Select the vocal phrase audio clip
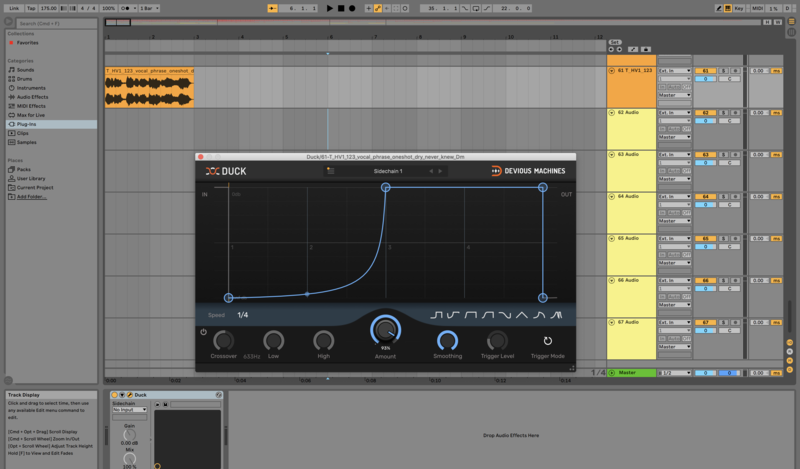The width and height of the screenshot is (800, 469). point(149,87)
